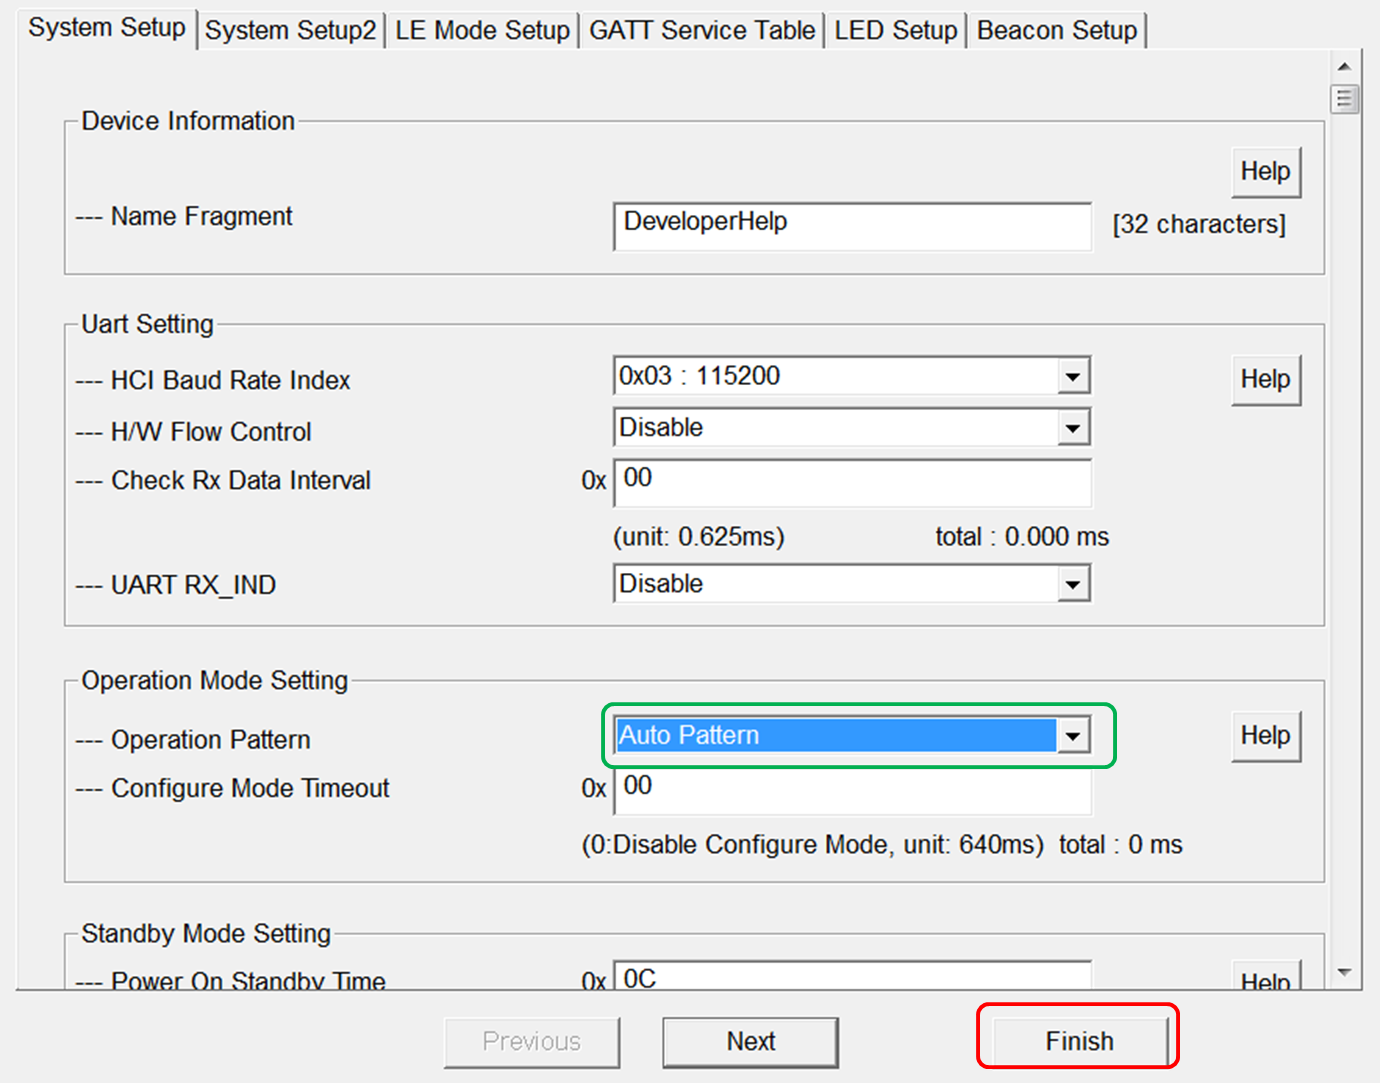Click Help in Operation Mode Setting section
1380x1083 pixels.
click(x=1265, y=736)
